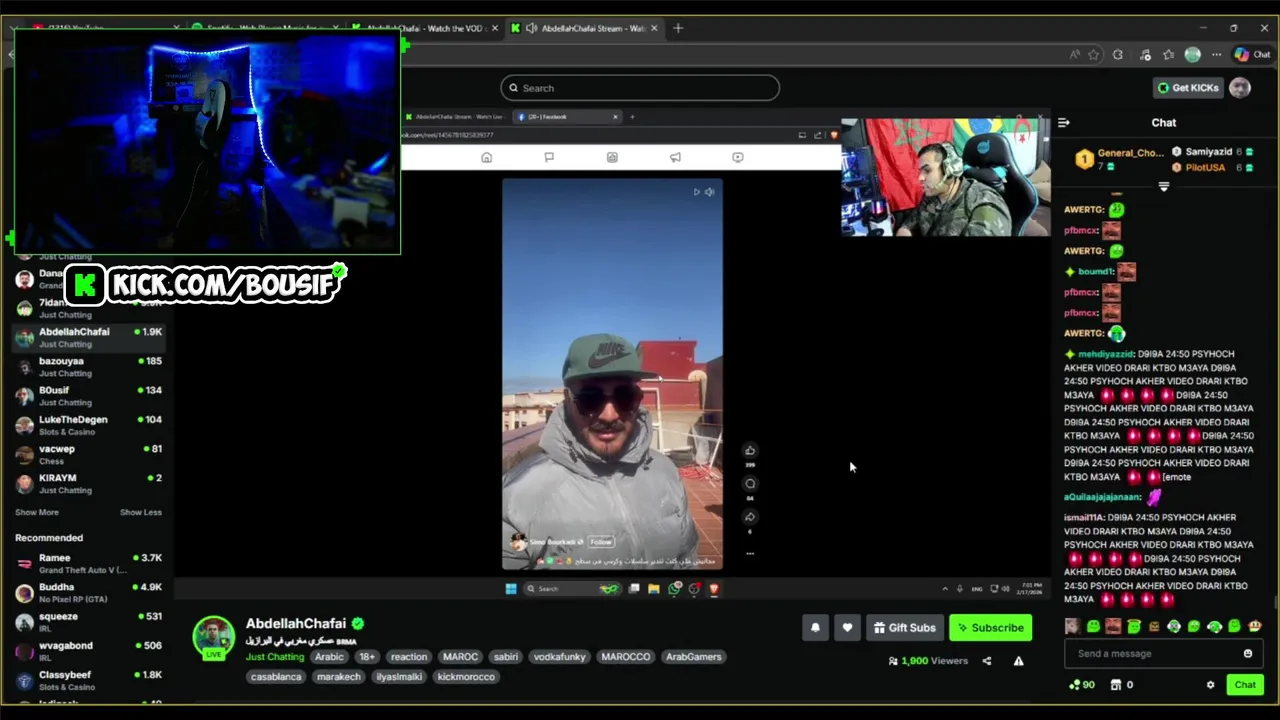
Task: Open browser settings and more menu
Action: click(1216, 55)
